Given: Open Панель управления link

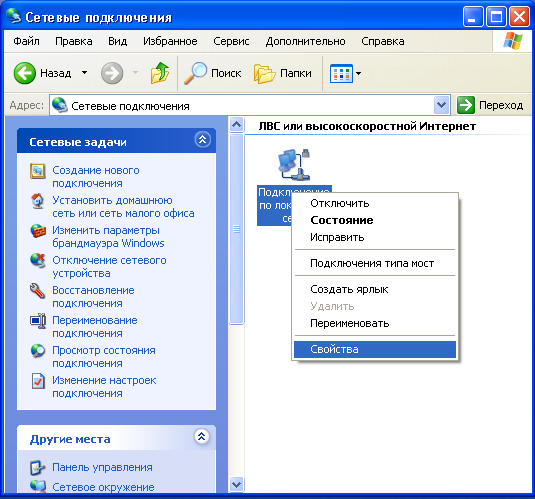Looking at the screenshot, I should (x=102, y=468).
